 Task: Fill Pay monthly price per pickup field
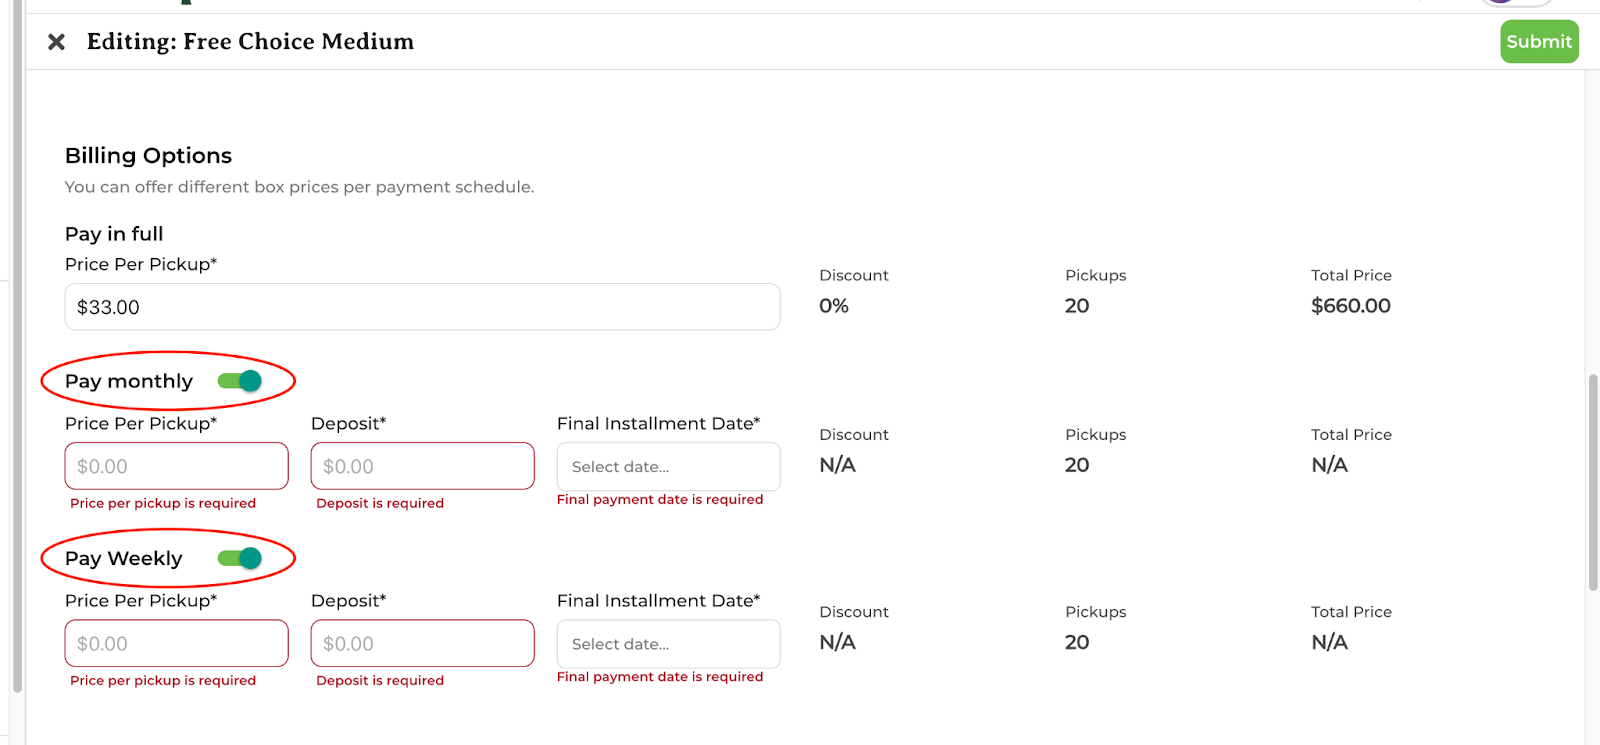tap(176, 466)
